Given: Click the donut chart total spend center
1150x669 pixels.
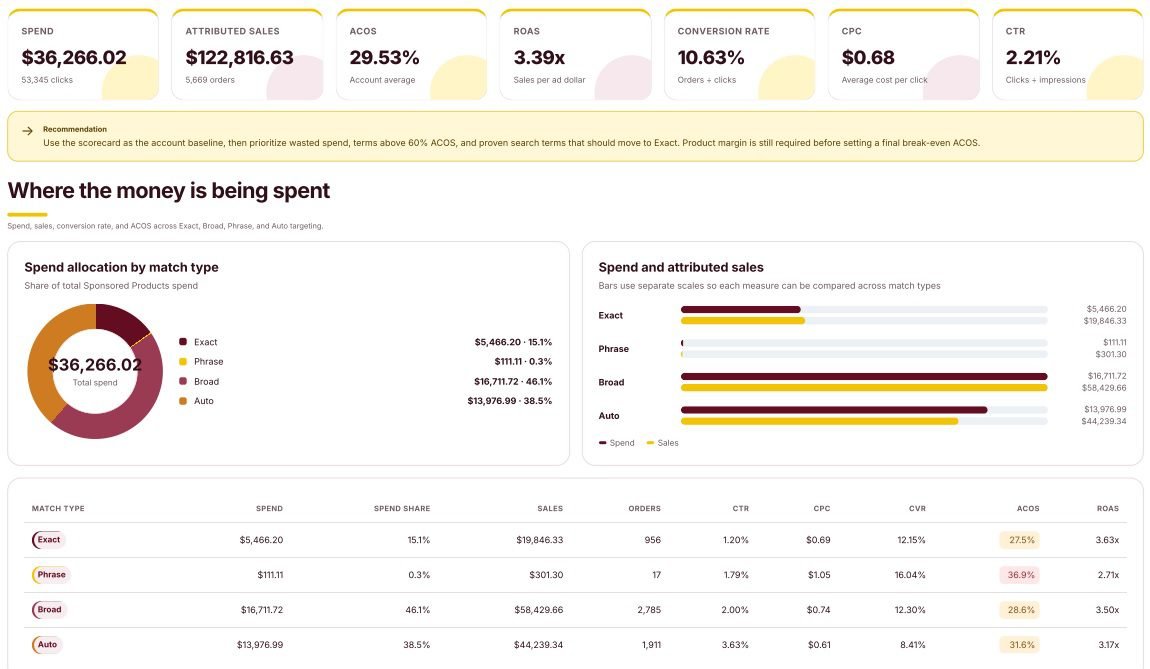Looking at the screenshot, I should coord(95,370).
